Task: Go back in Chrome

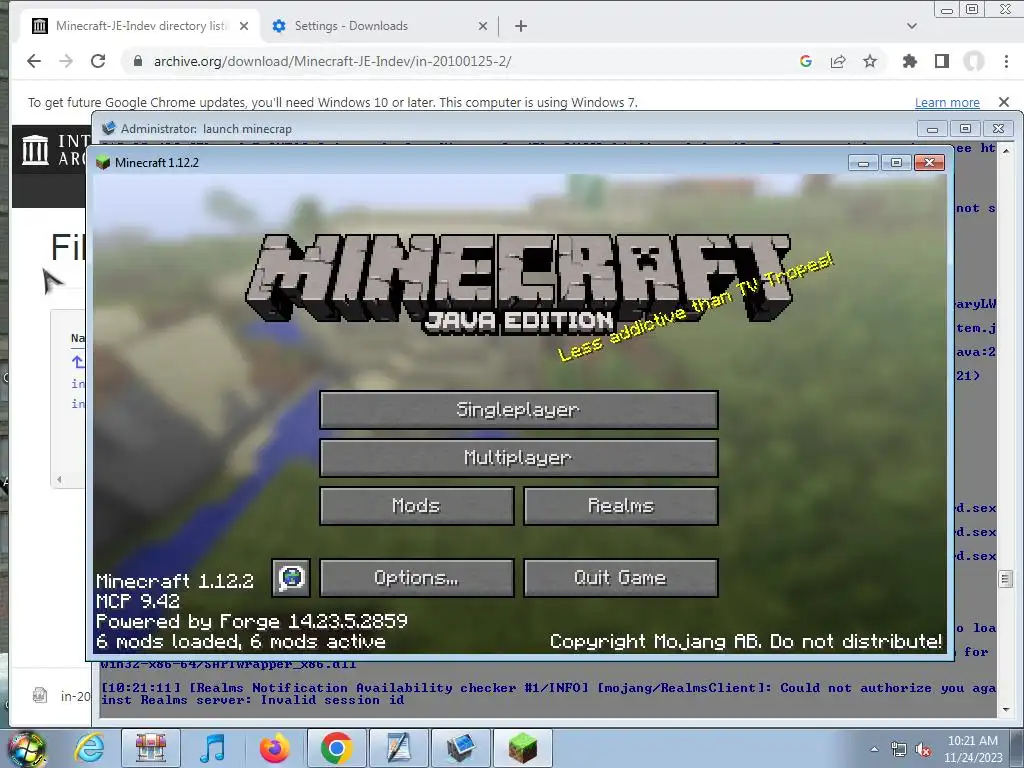Action: [34, 61]
